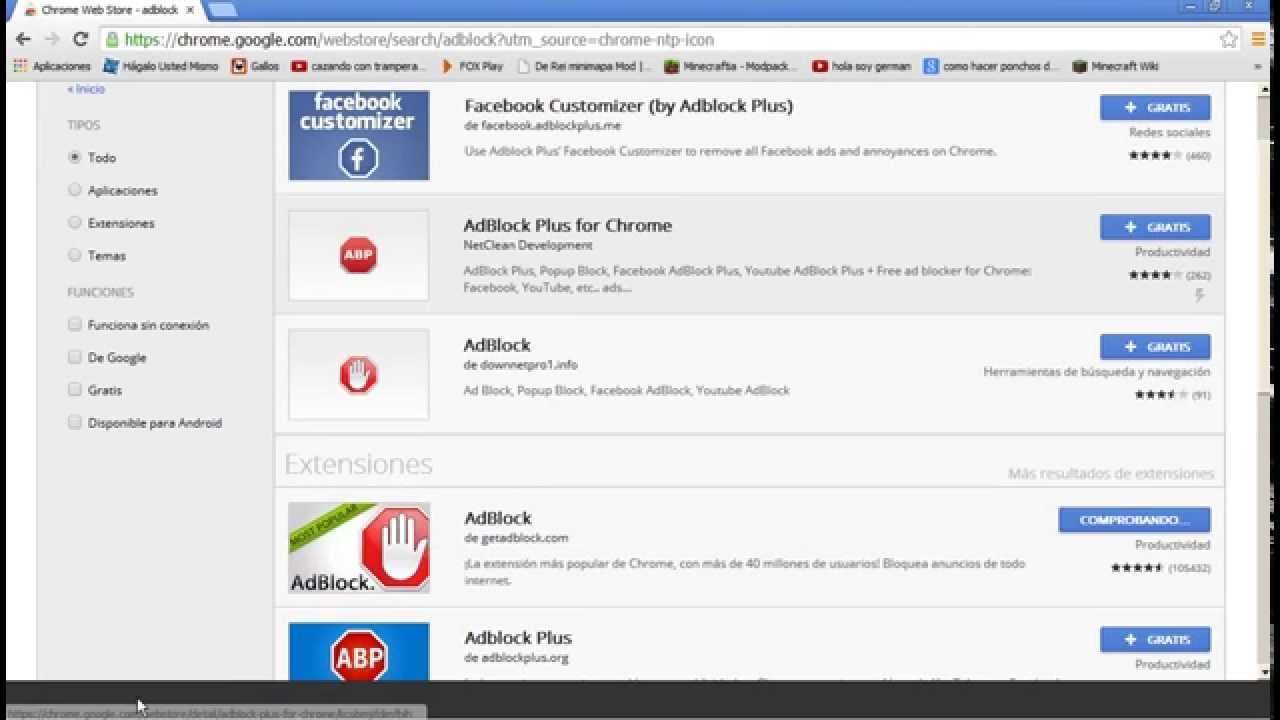Open the AdBlock by getadblock.com title
Viewport: 1280px width, 720px height.
(498, 518)
